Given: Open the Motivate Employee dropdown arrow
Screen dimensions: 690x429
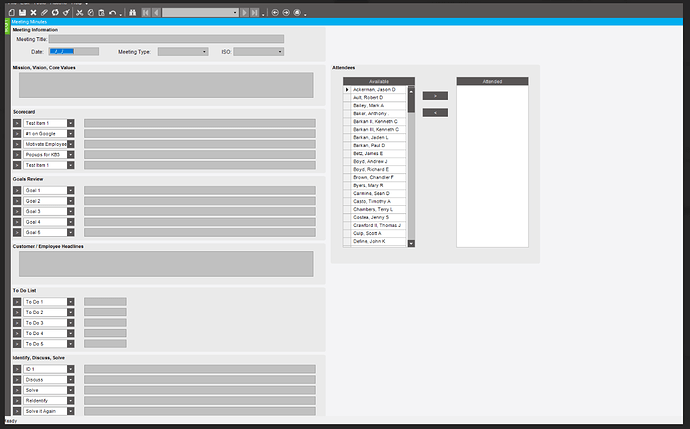Looking at the screenshot, I should 70,144.
